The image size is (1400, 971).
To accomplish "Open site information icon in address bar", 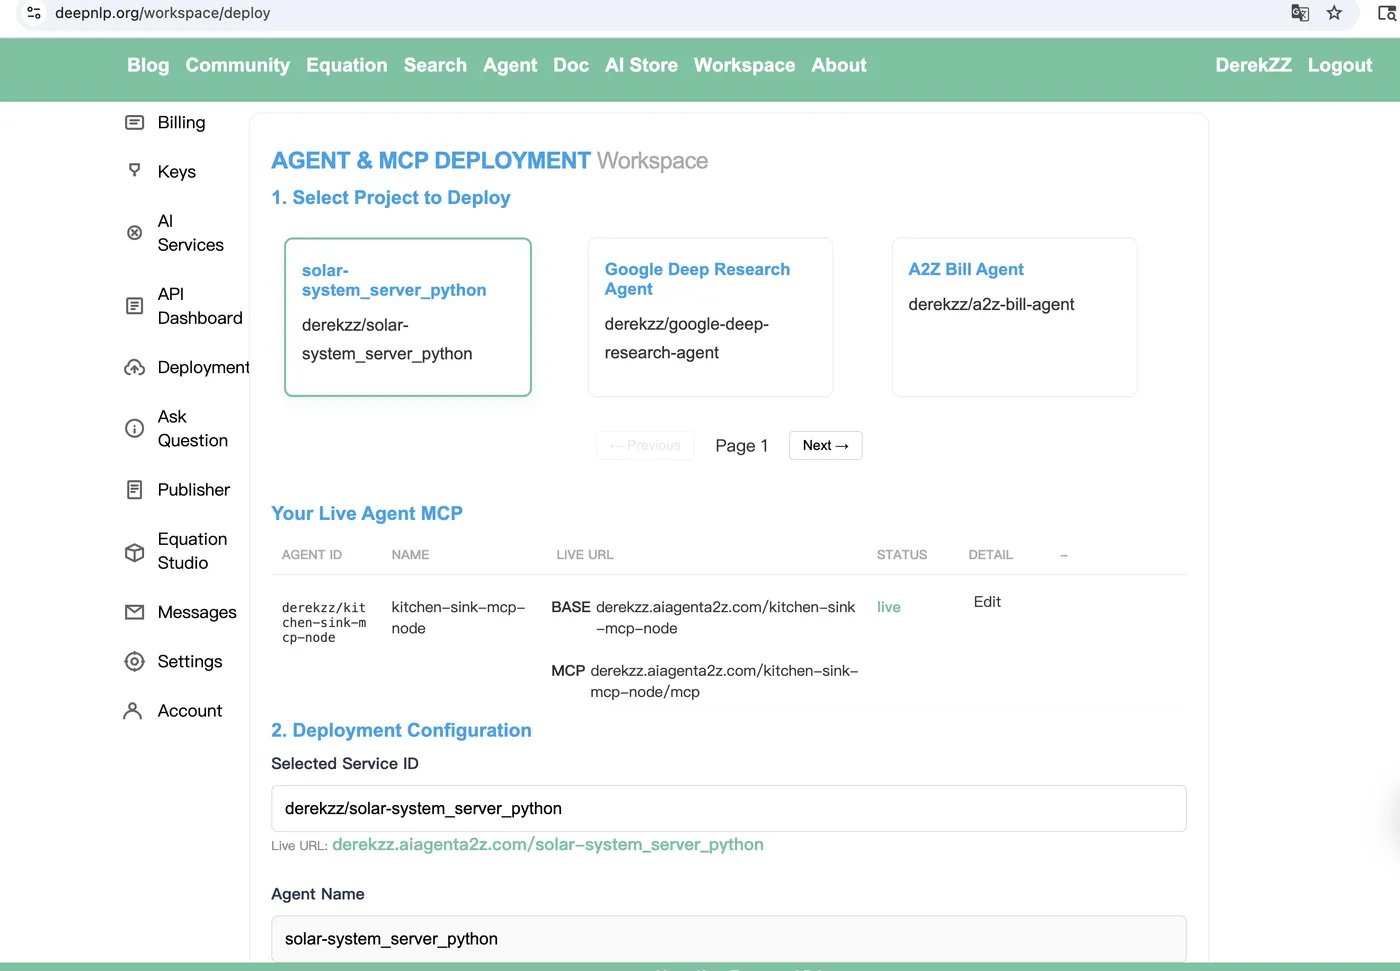I will (34, 13).
